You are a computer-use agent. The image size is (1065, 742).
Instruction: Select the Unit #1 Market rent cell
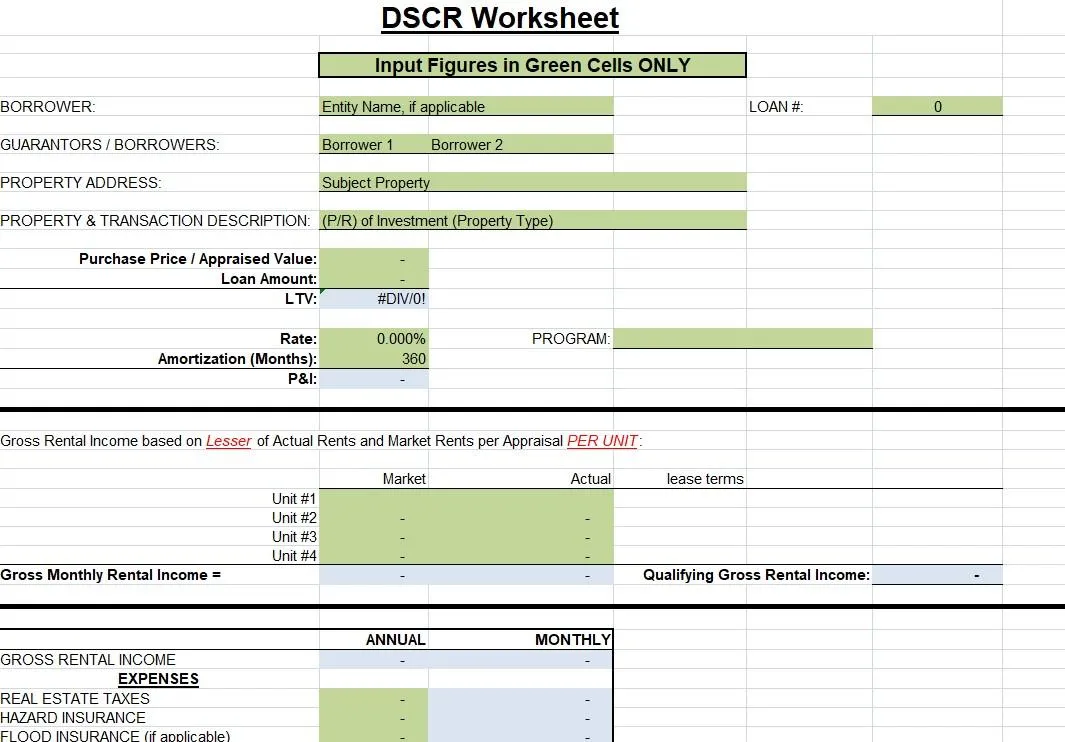(x=374, y=499)
